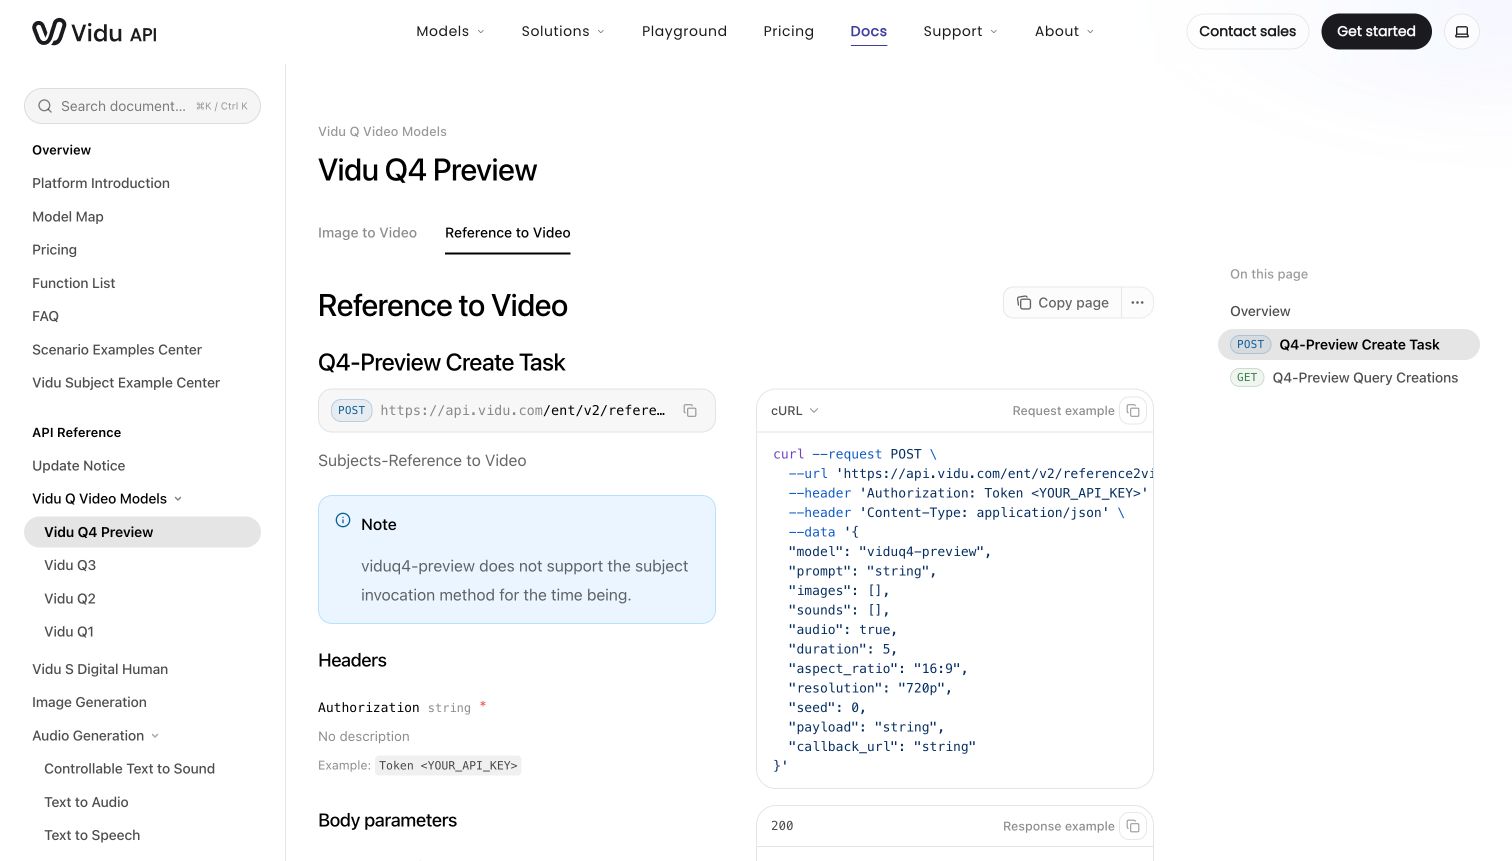Change the cURL language selector
This screenshot has height=861, width=1512.
795,411
